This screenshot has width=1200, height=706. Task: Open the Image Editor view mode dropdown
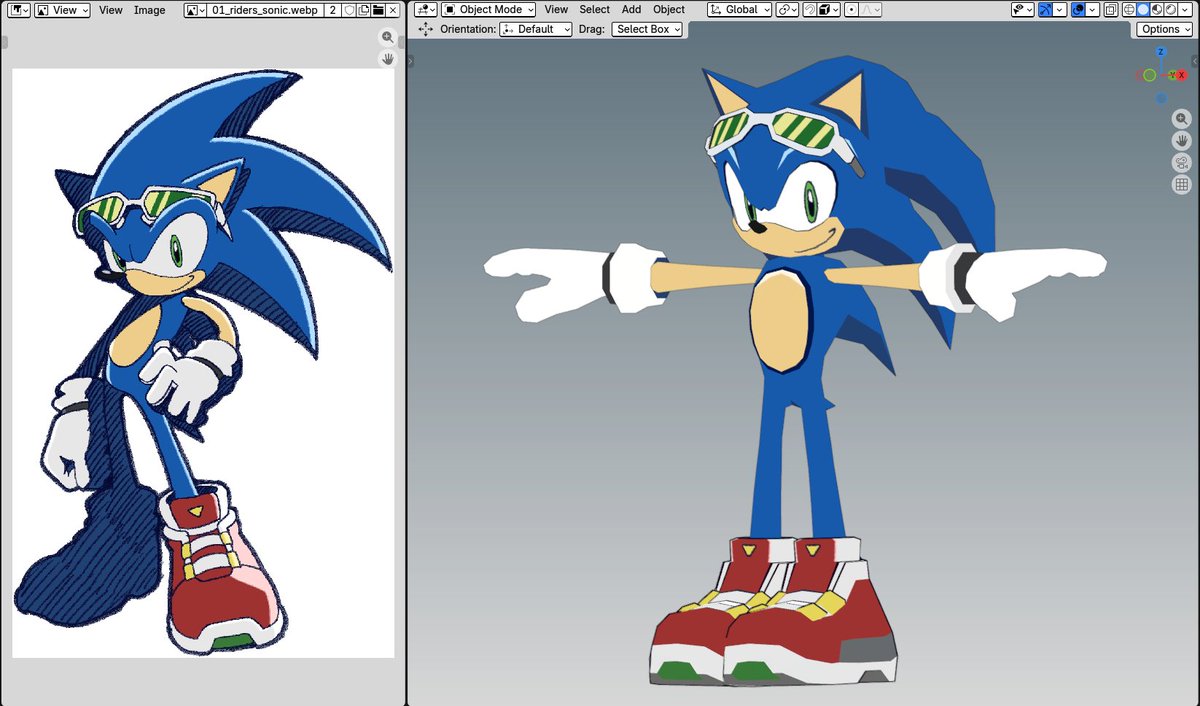click(x=62, y=10)
